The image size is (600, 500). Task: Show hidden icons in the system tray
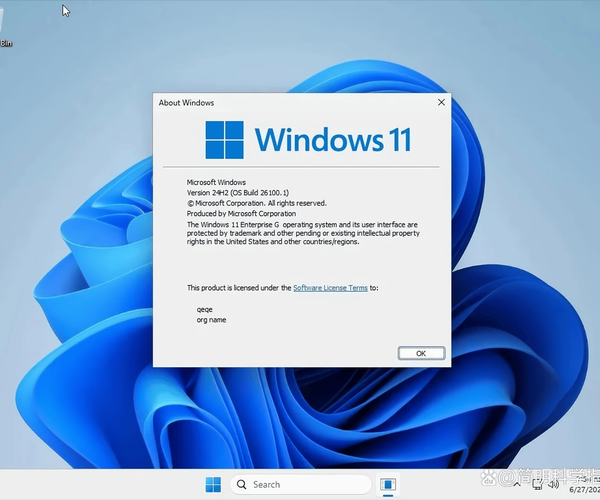(517, 485)
